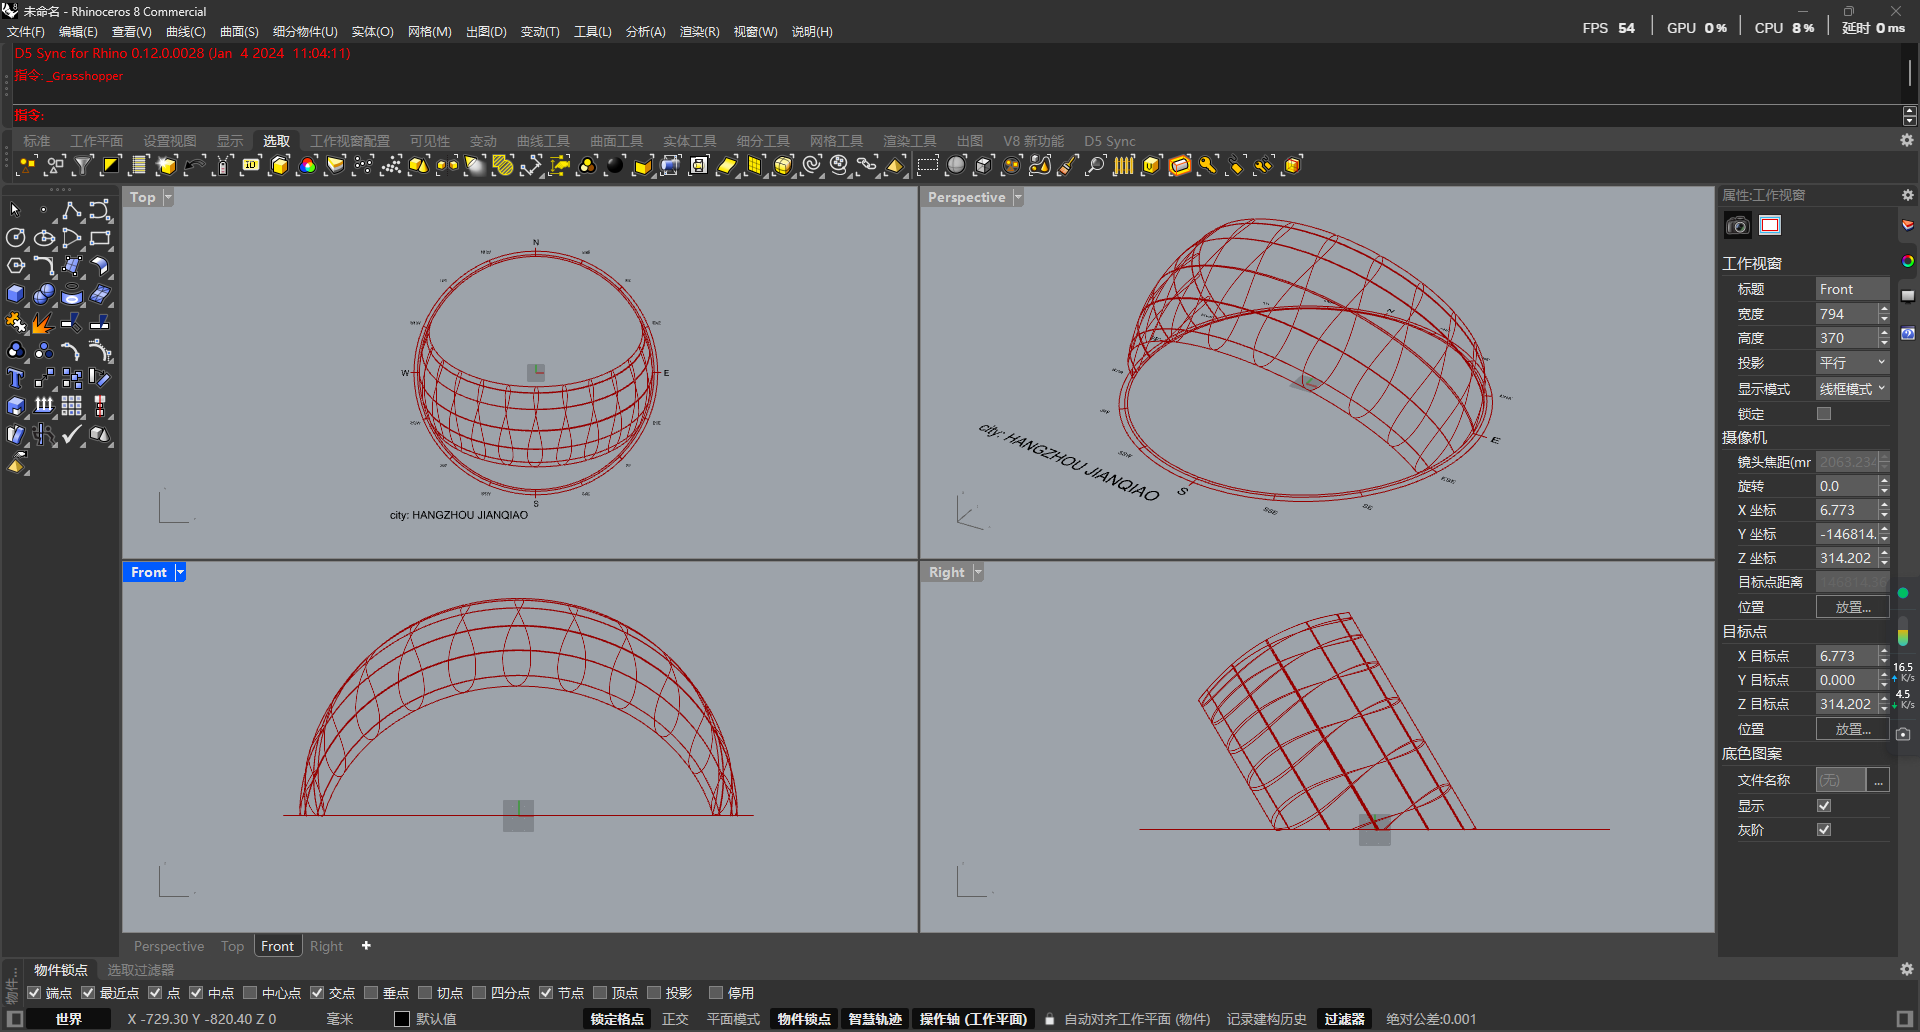Click the 旋转 rotation stepper arrows

[1884, 486]
